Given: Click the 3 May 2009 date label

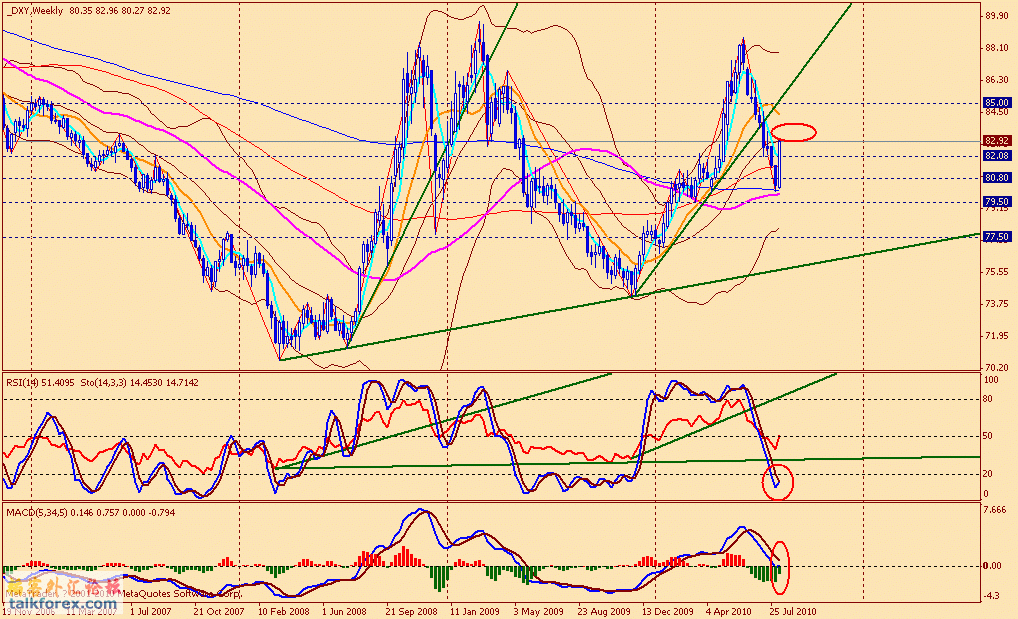Looking at the screenshot, I should [538, 611].
